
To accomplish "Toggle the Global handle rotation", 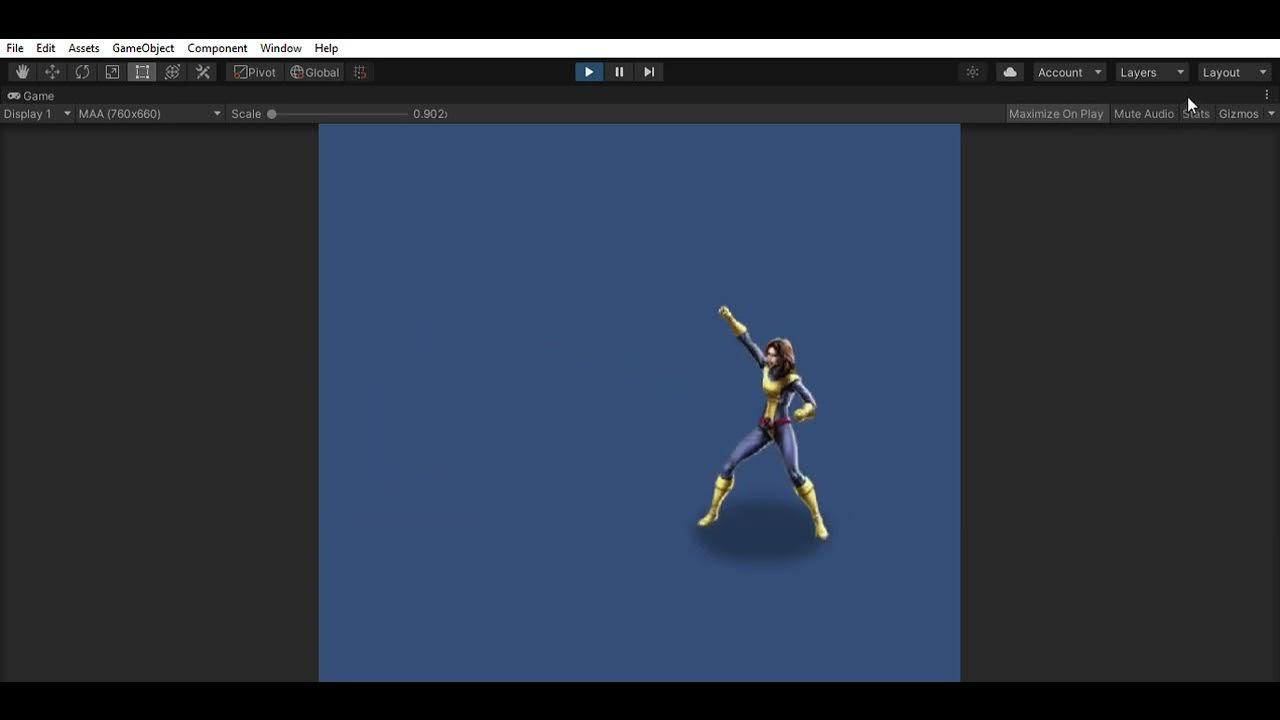I will point(315,72).
